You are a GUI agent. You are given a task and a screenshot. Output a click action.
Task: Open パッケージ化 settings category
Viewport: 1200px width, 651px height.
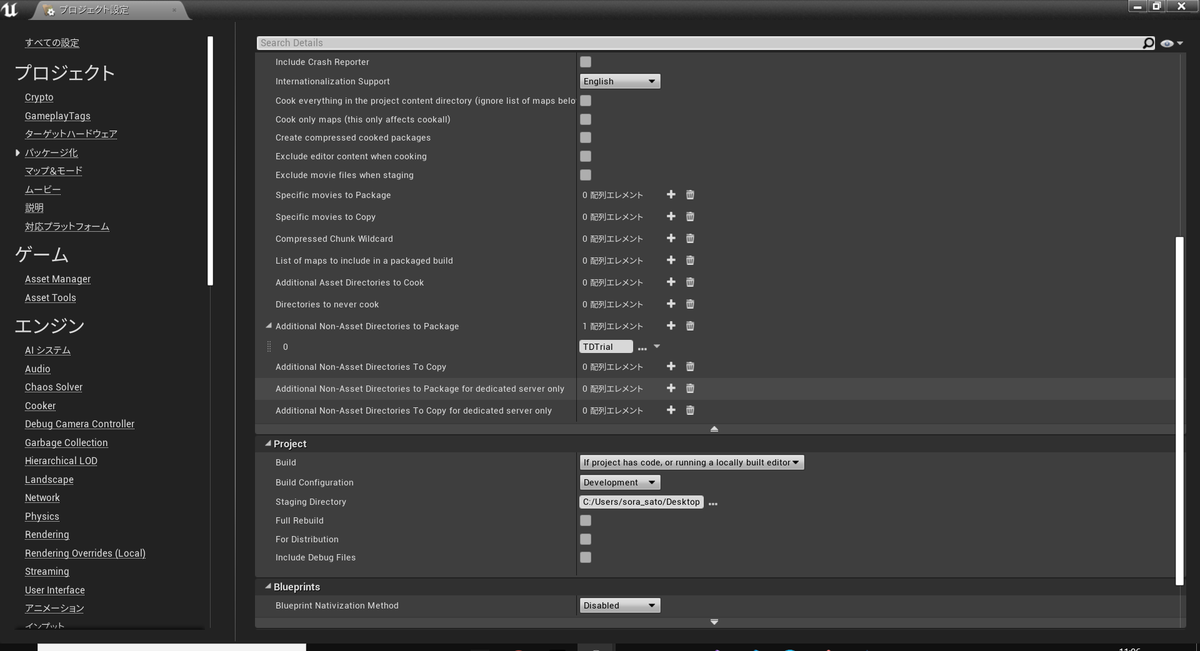[x=51, y=153]
